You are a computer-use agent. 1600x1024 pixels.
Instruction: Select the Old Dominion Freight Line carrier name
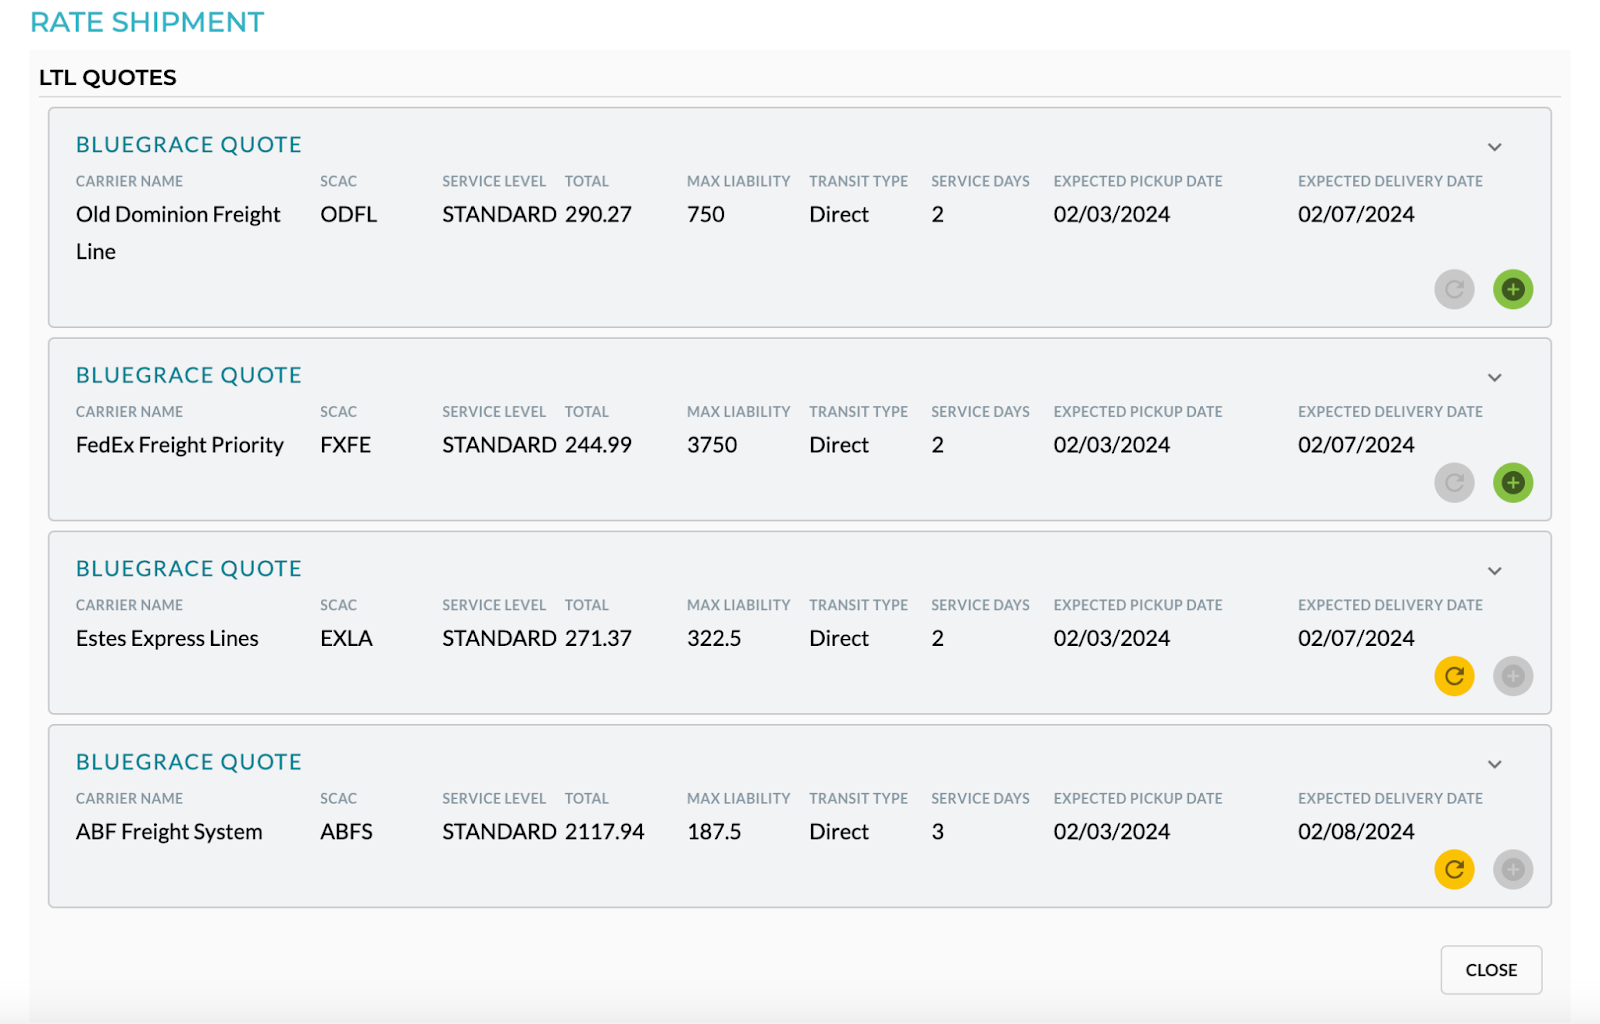pos(178,233)
